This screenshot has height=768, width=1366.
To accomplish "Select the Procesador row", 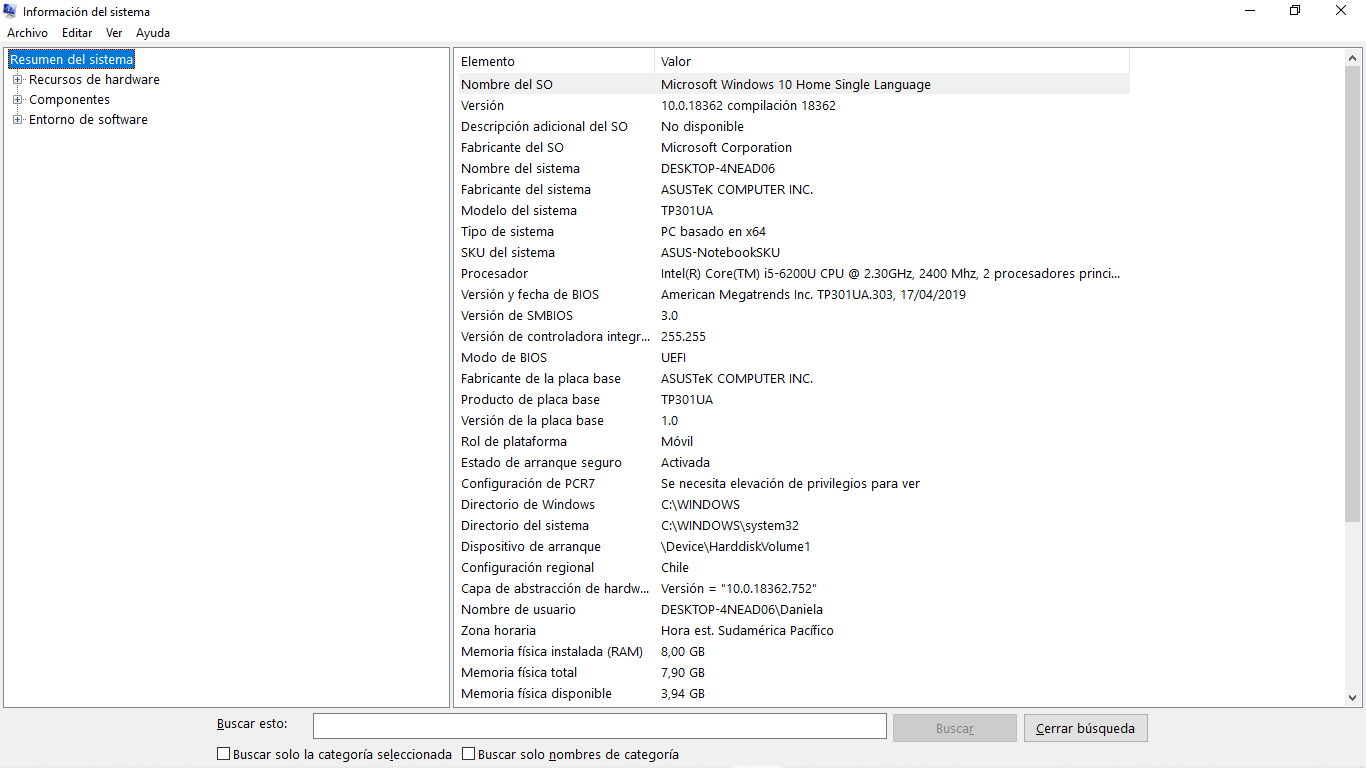I will click(x=793, y=274).
